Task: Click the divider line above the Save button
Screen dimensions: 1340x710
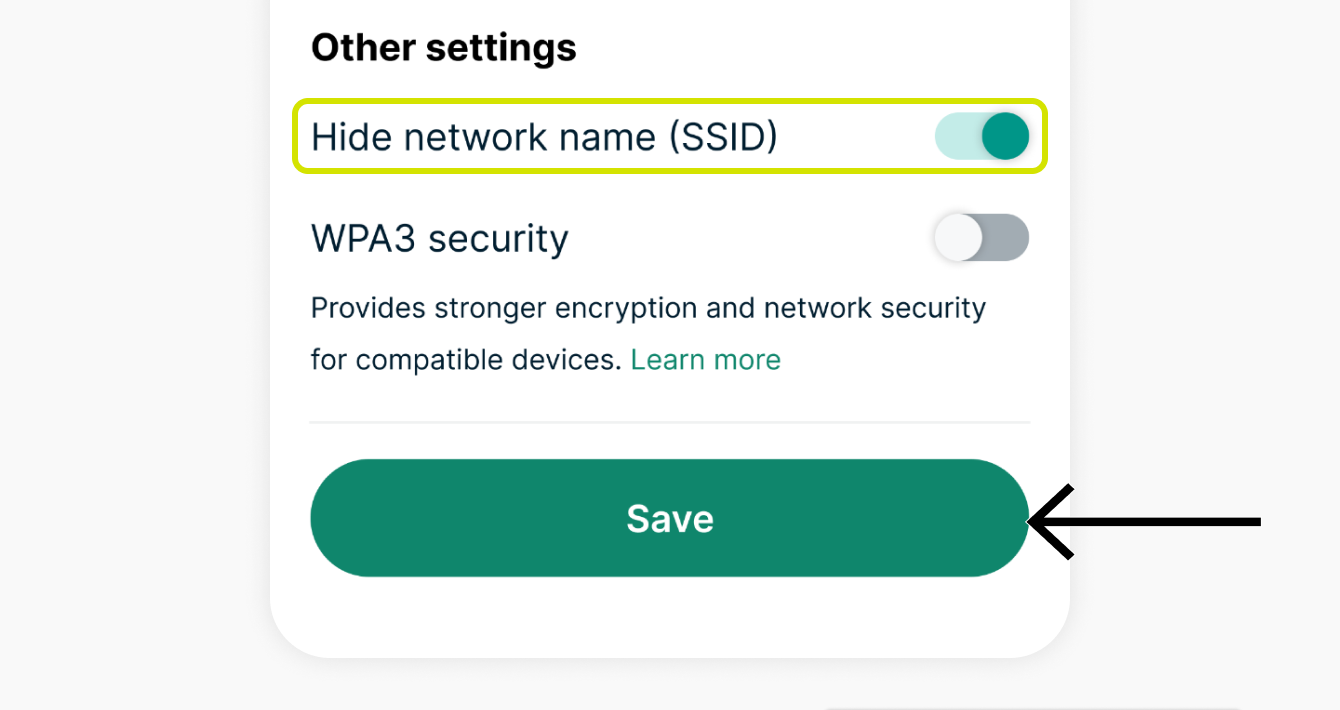Action: [669, 422]
